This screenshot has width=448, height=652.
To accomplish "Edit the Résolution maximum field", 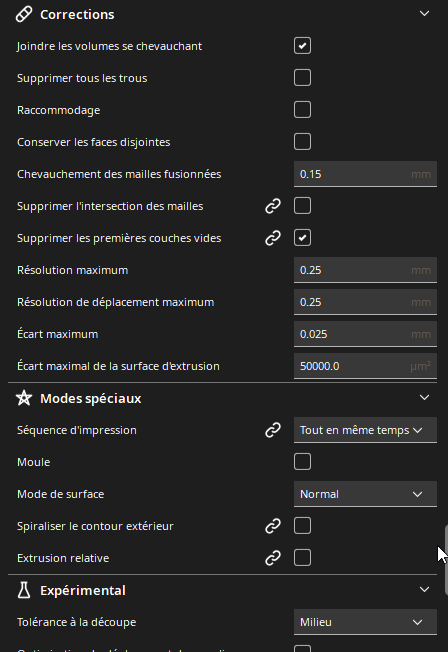I will pos(365,270).
